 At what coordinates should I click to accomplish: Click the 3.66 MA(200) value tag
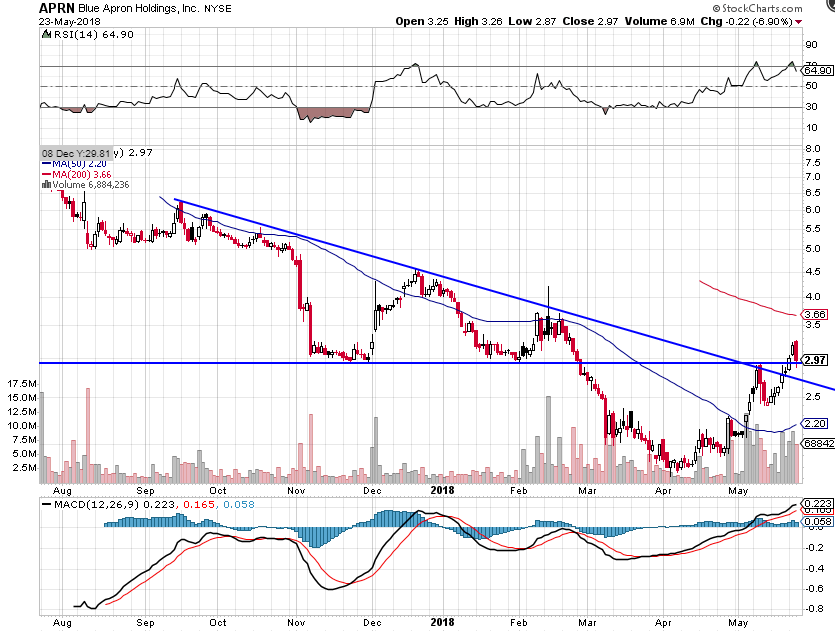point(814,315)
